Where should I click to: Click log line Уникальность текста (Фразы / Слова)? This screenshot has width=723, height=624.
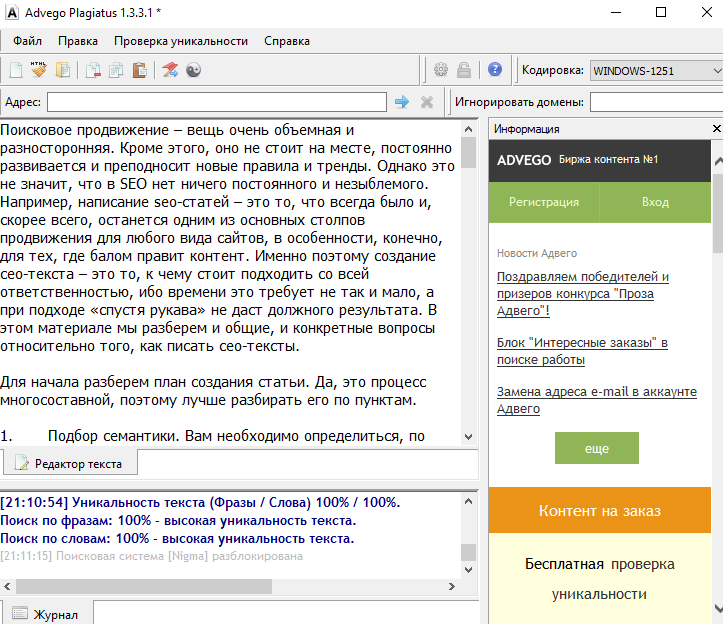[x=200, y=502]
